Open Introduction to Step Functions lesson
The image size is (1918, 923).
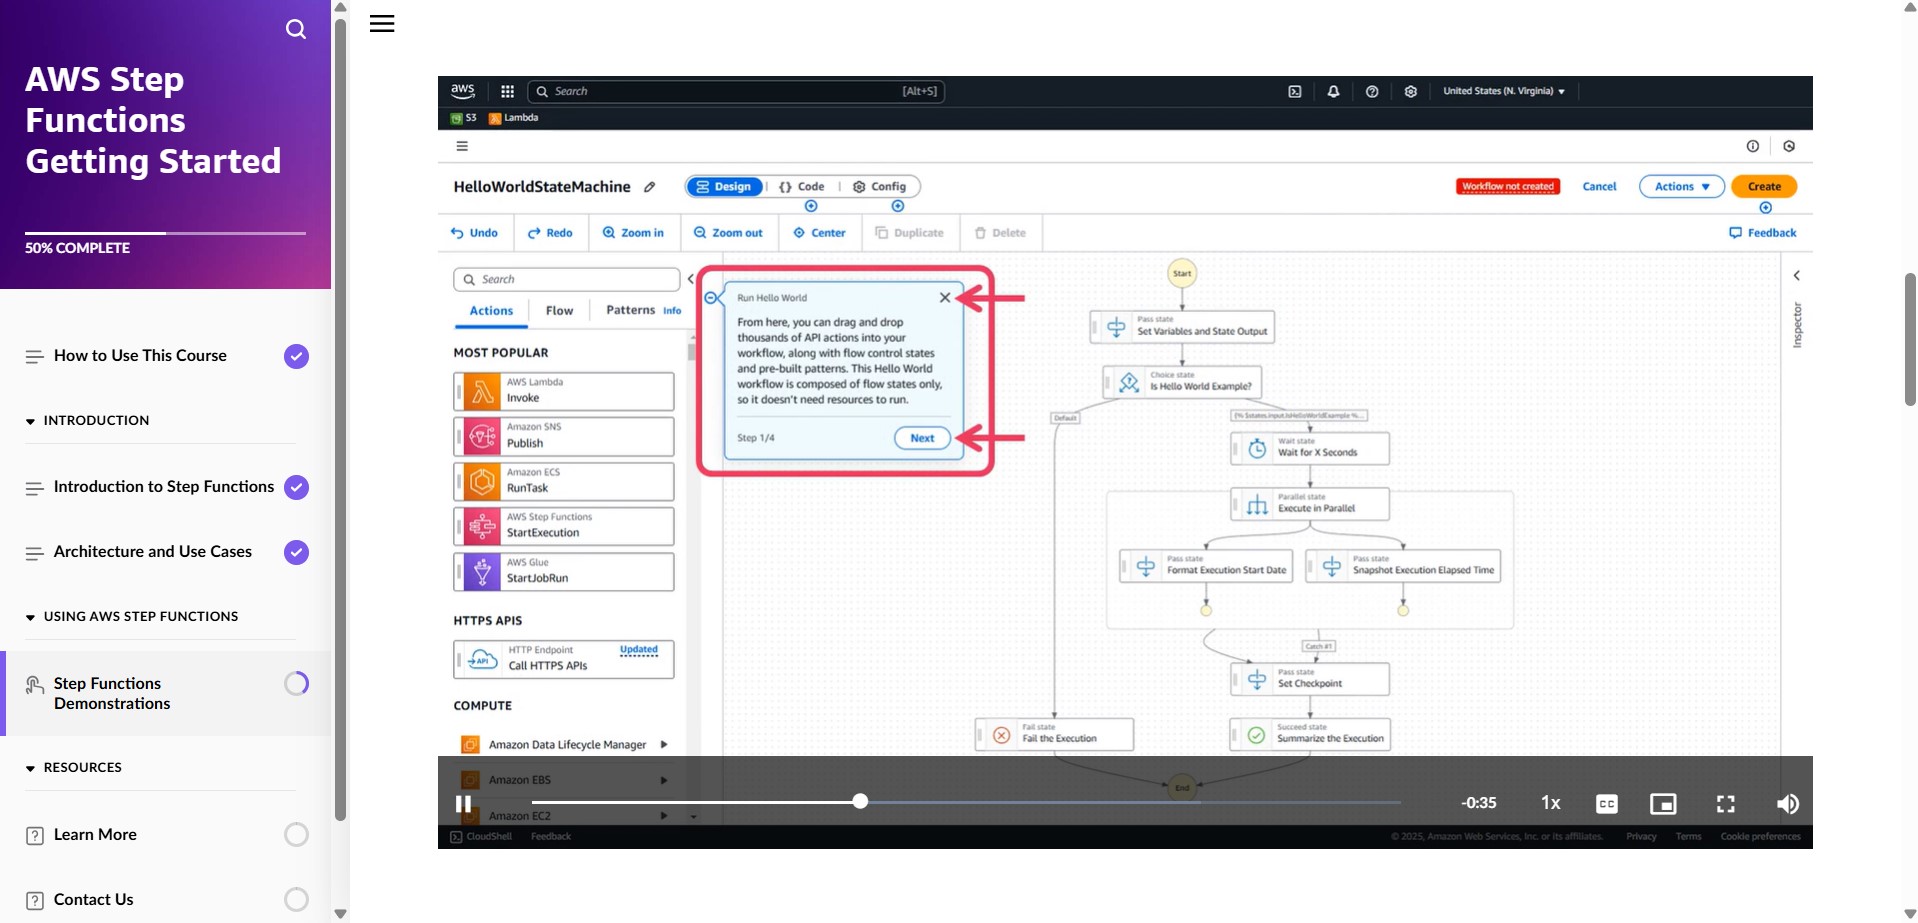pyautogui.click(x=163, y=487)
